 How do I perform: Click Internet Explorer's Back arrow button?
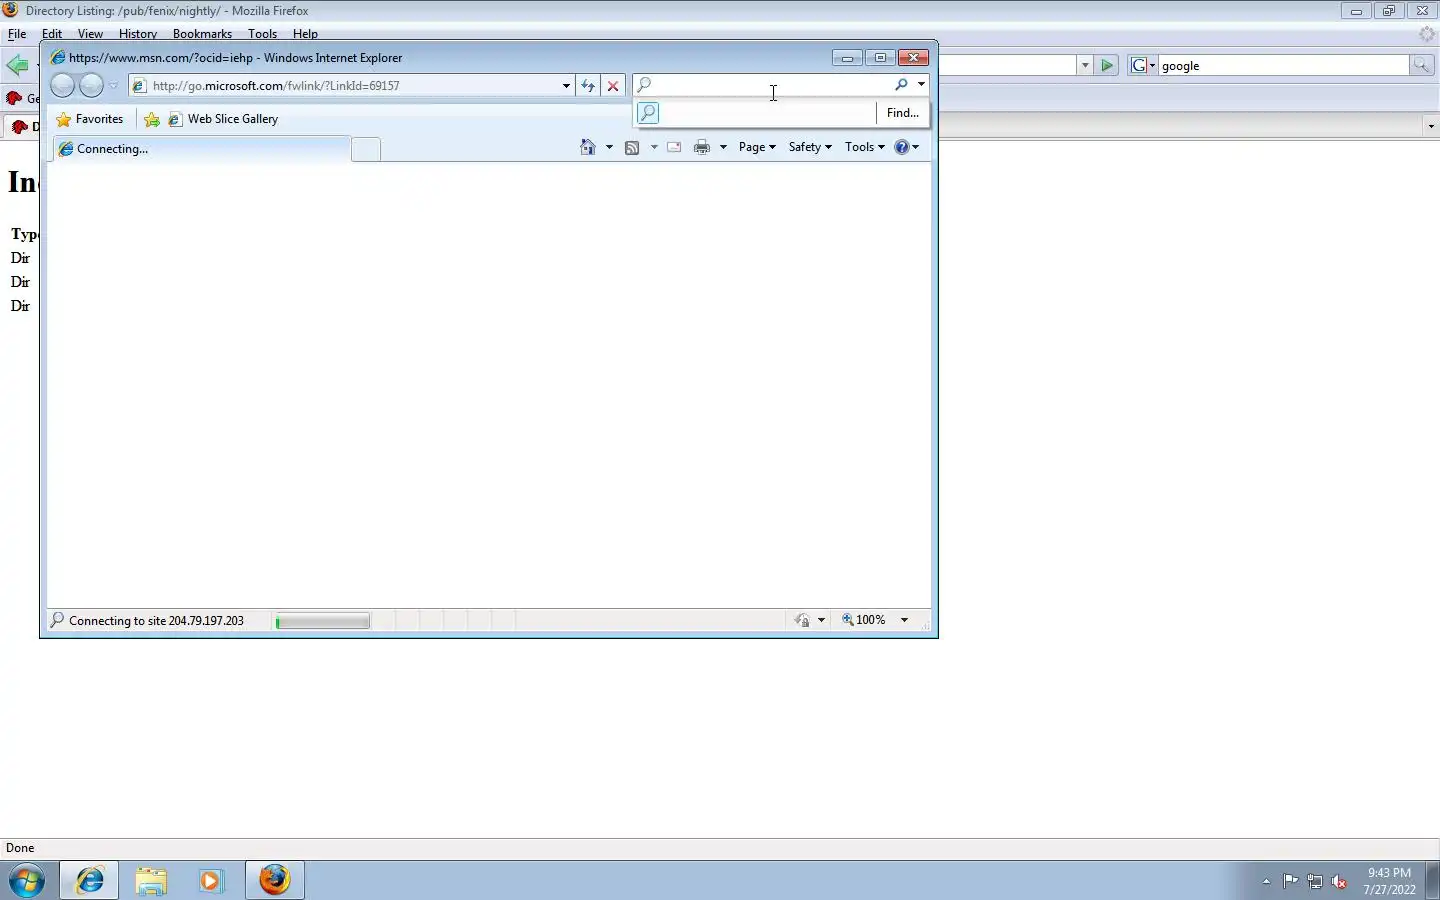click(x=62, y=86)
